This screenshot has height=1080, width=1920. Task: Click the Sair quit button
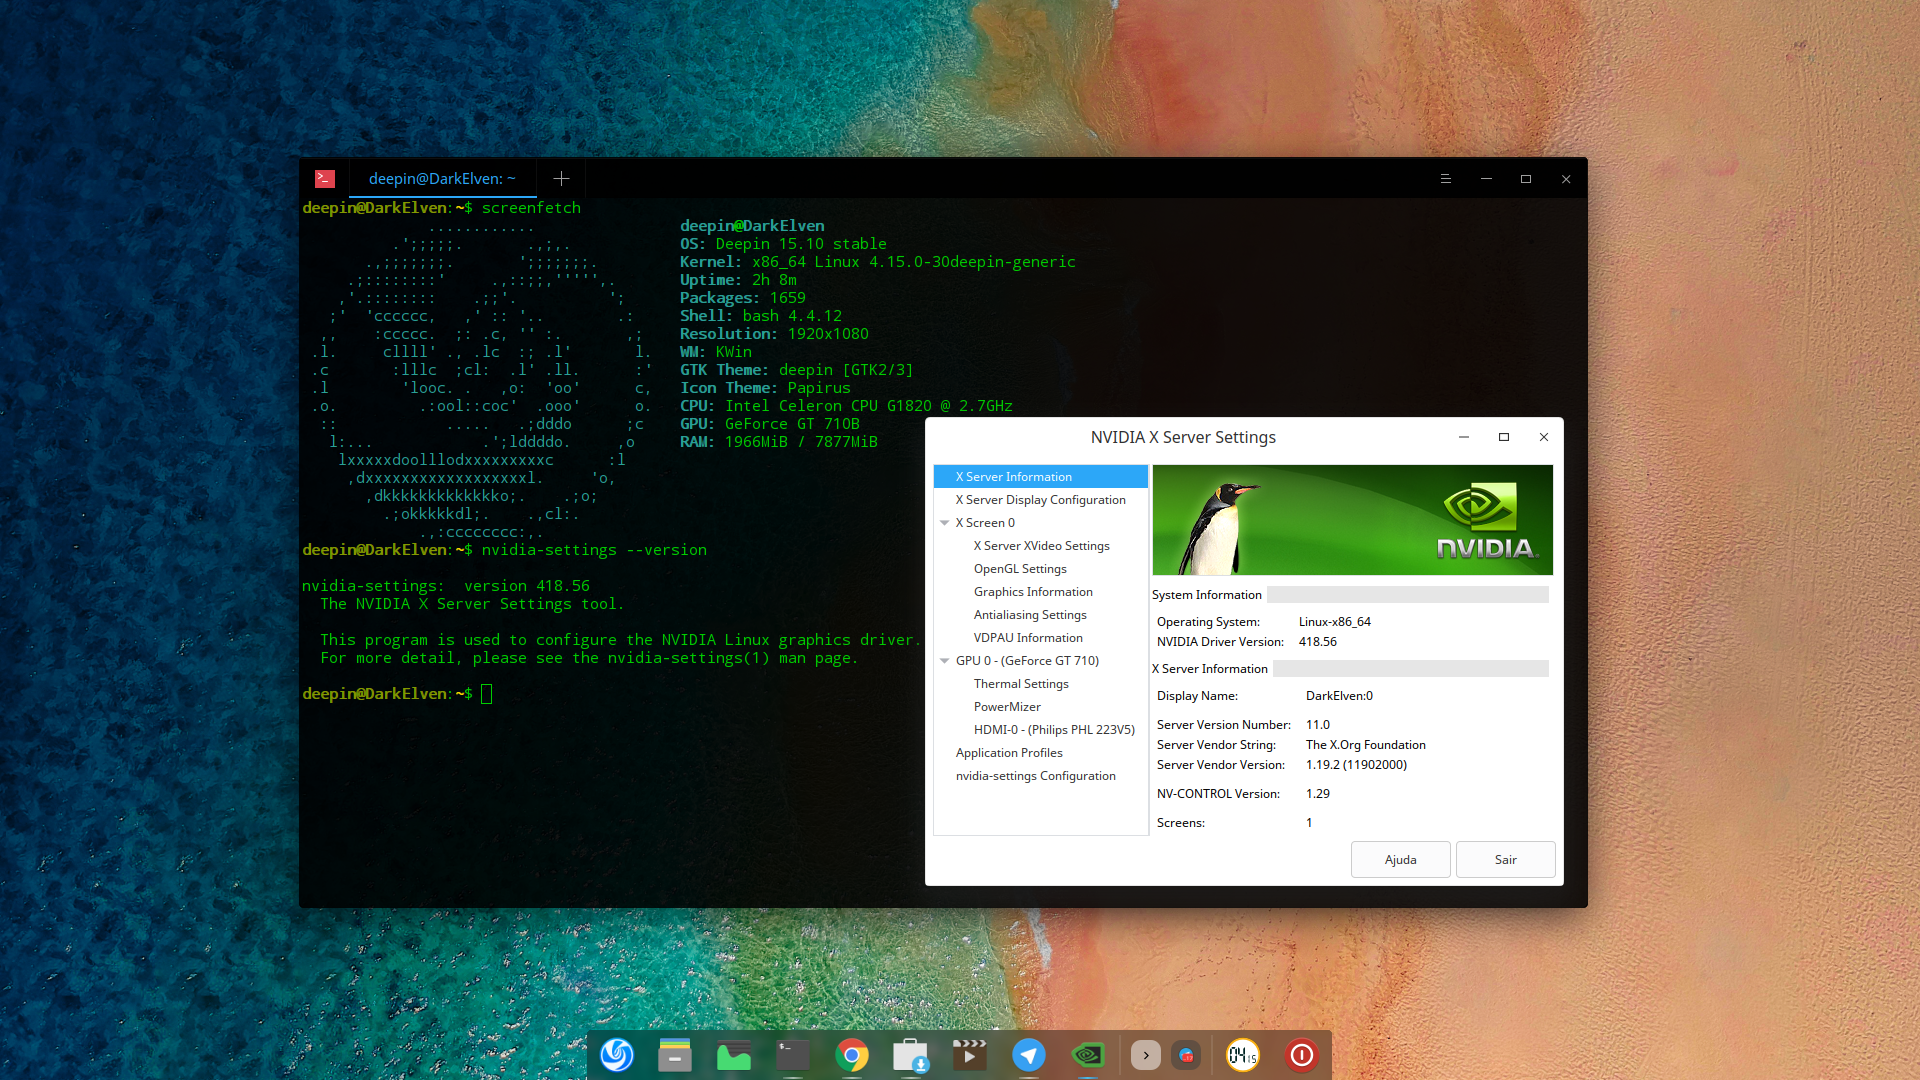[1505, 860]
